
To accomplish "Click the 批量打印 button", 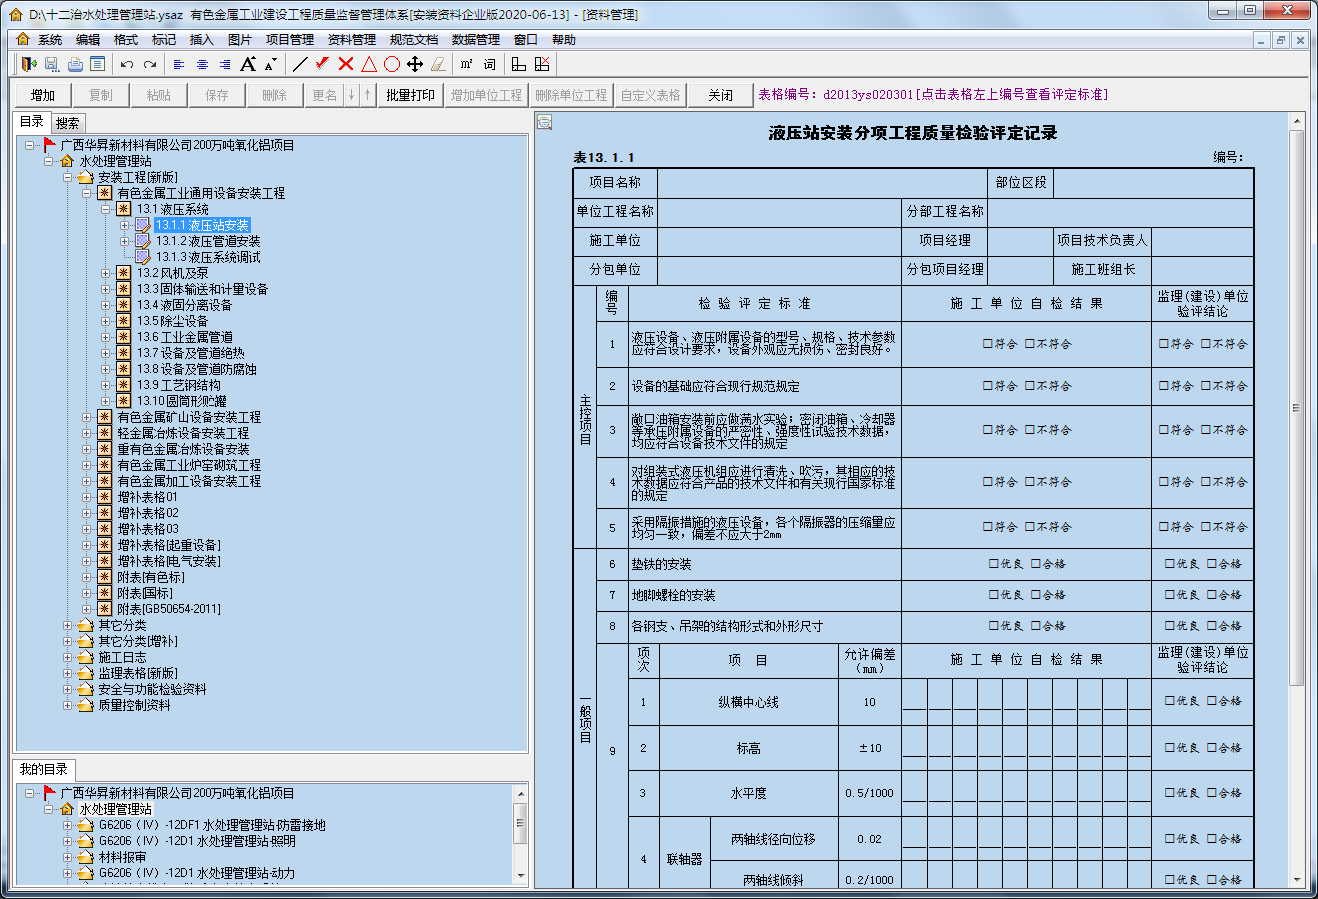I will 410,95.
